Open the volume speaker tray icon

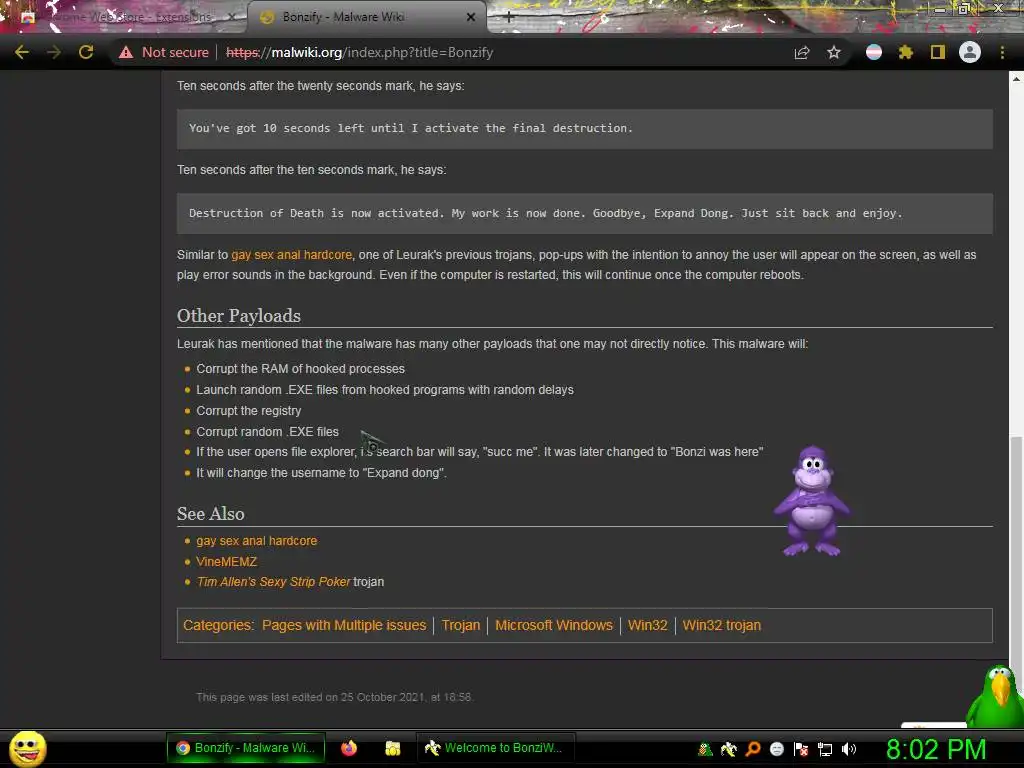coord(849,749)
